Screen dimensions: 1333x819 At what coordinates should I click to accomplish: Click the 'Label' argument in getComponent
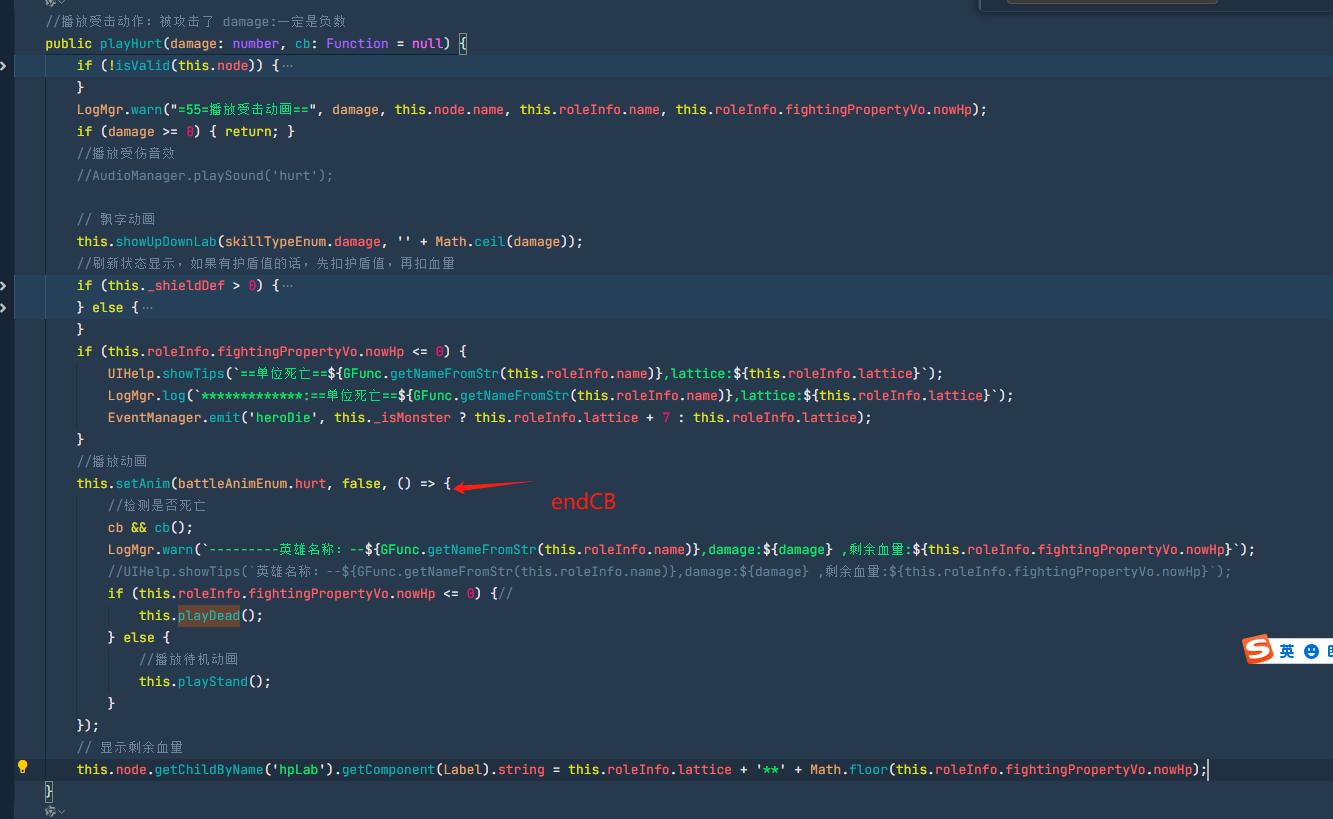(463, 770)
